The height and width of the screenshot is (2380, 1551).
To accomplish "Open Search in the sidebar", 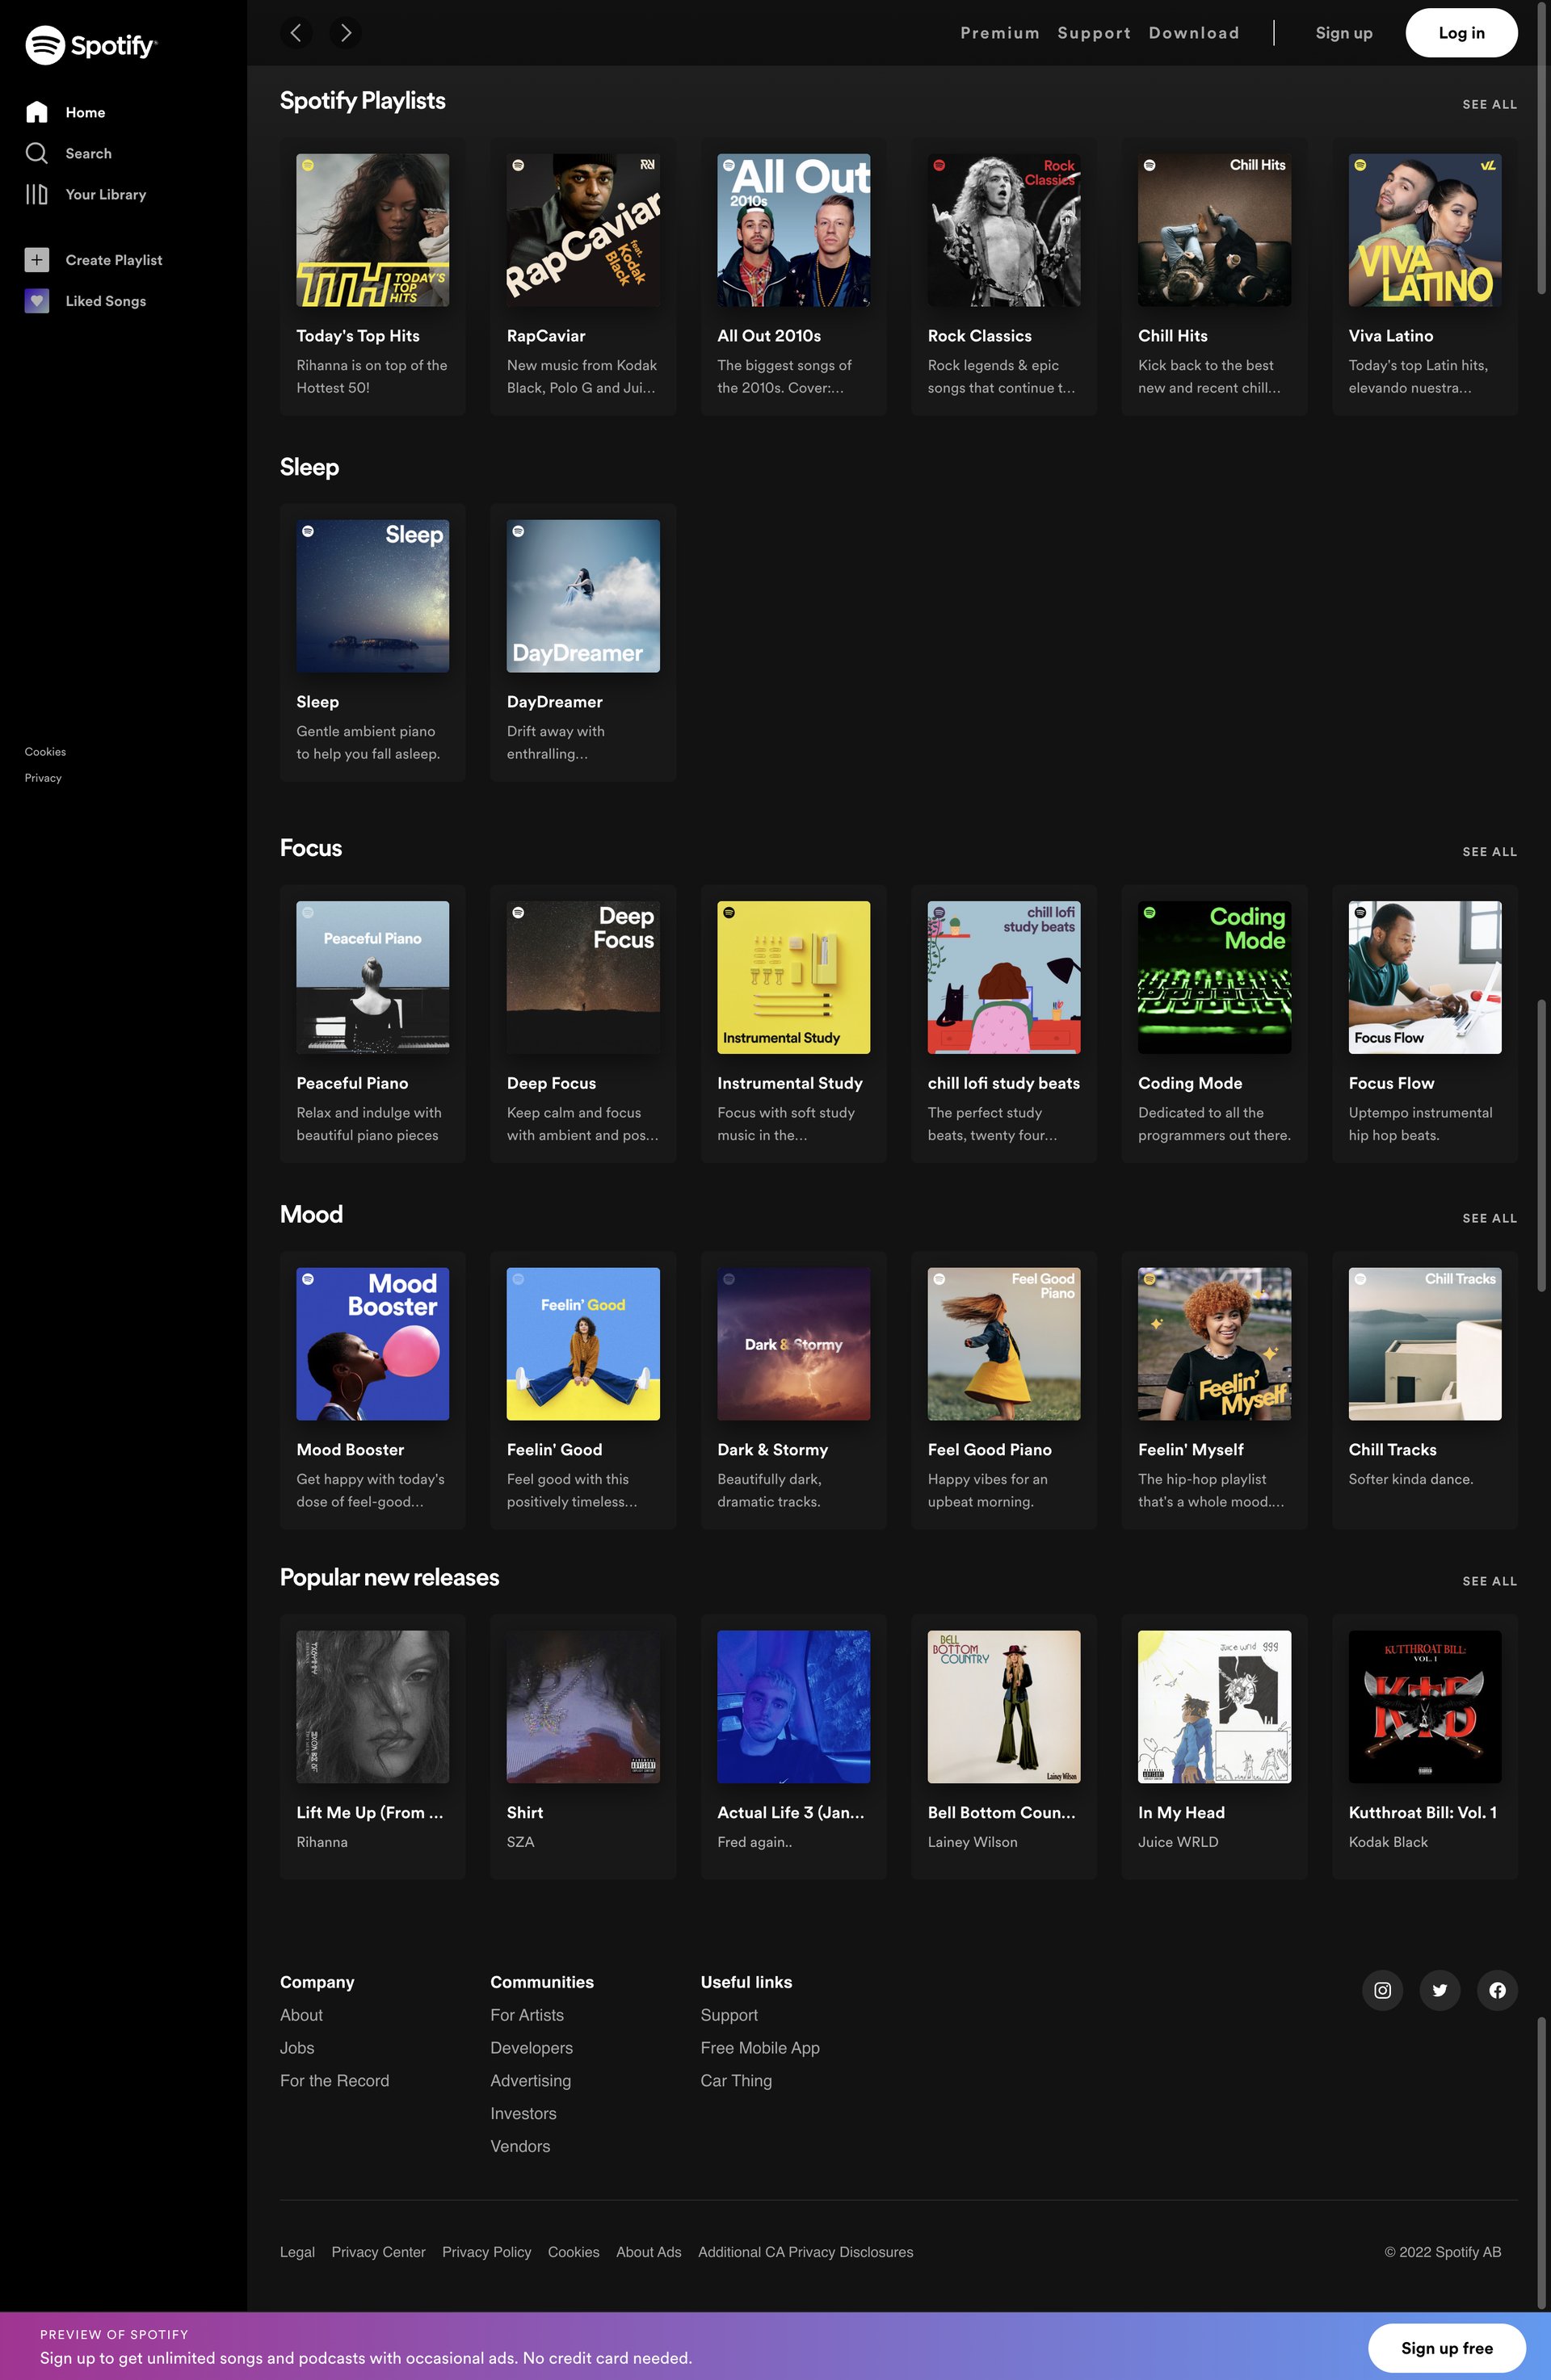I will pyautogui.click(x=87, y=153).
